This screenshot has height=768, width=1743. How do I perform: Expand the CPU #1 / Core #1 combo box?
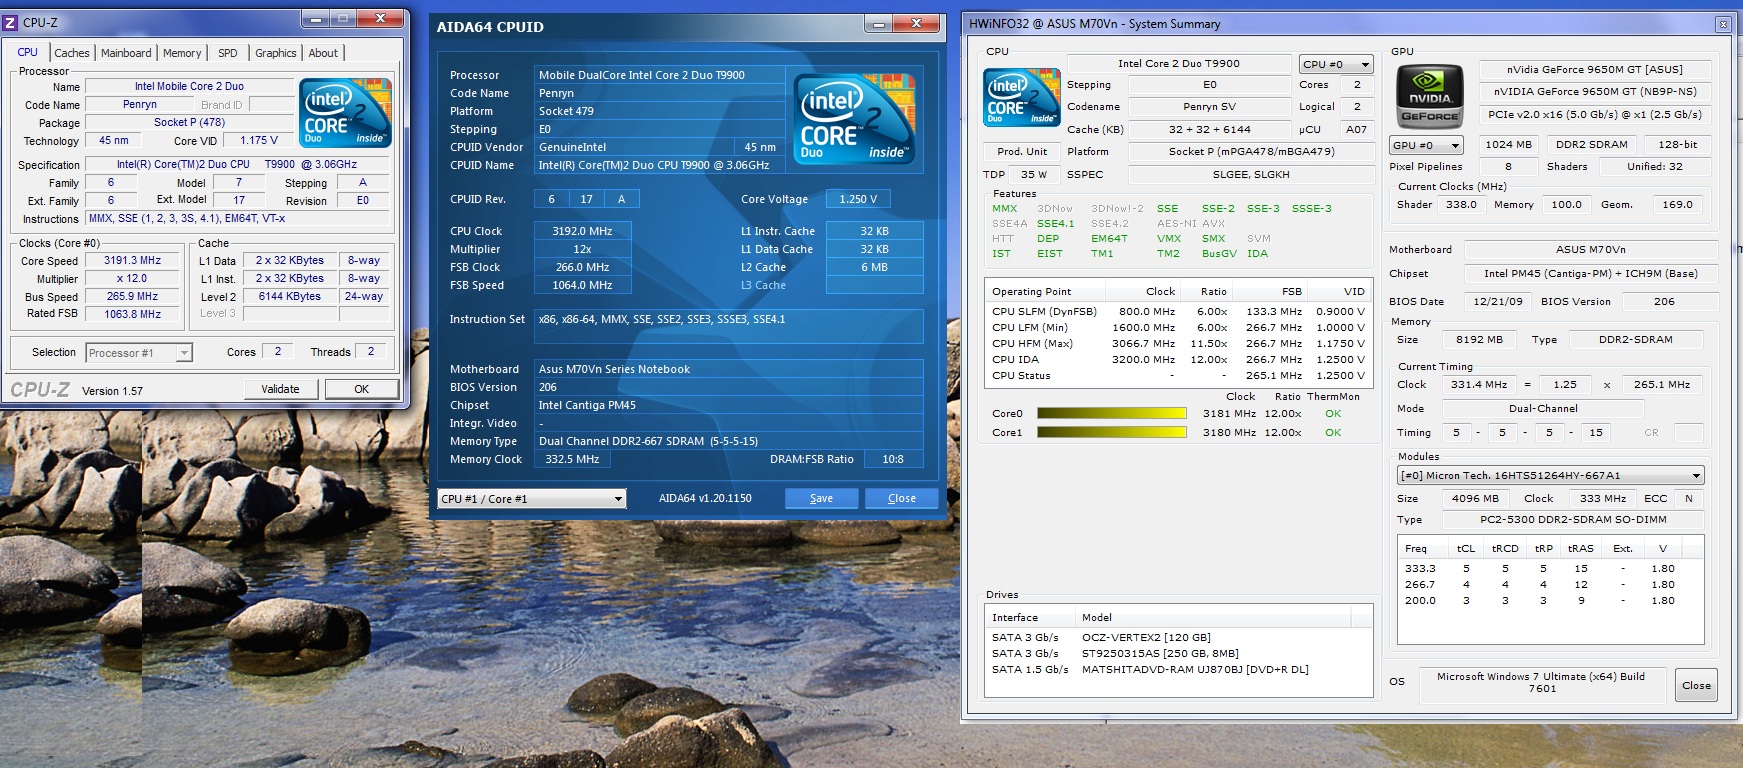[x=532, y=499]
